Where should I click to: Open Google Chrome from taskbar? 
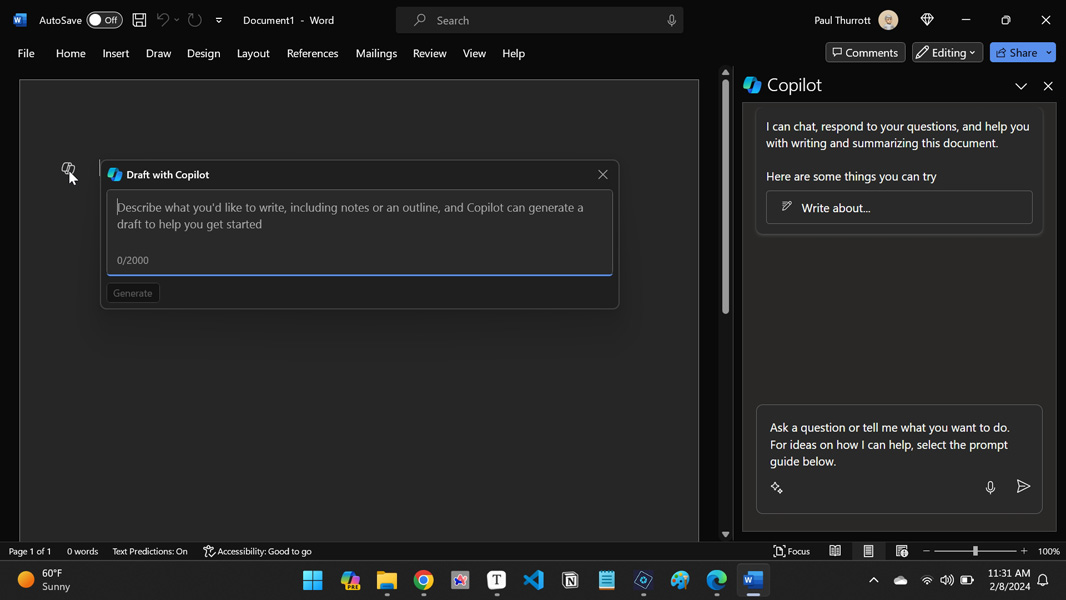pos(424,580)
